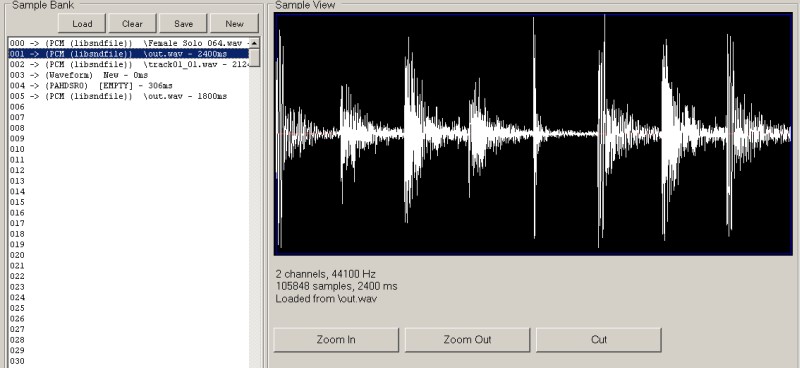Zoom Out of the waveform
Screen dimensions: 800x368
467,339
